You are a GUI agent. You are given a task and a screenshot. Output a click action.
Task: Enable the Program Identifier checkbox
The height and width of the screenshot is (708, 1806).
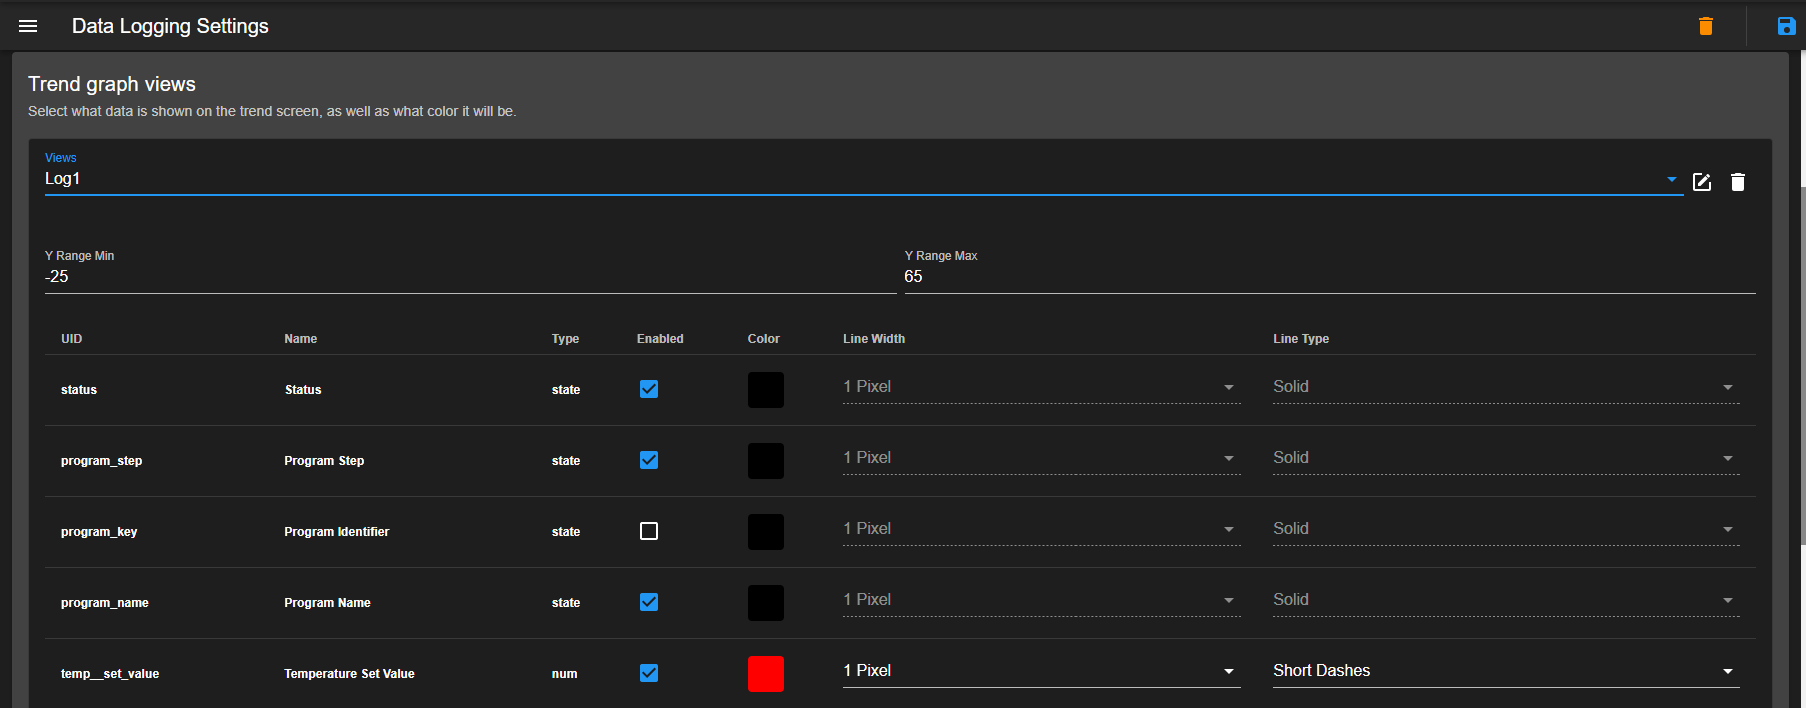pyautogui.click(x=649, y=531)
